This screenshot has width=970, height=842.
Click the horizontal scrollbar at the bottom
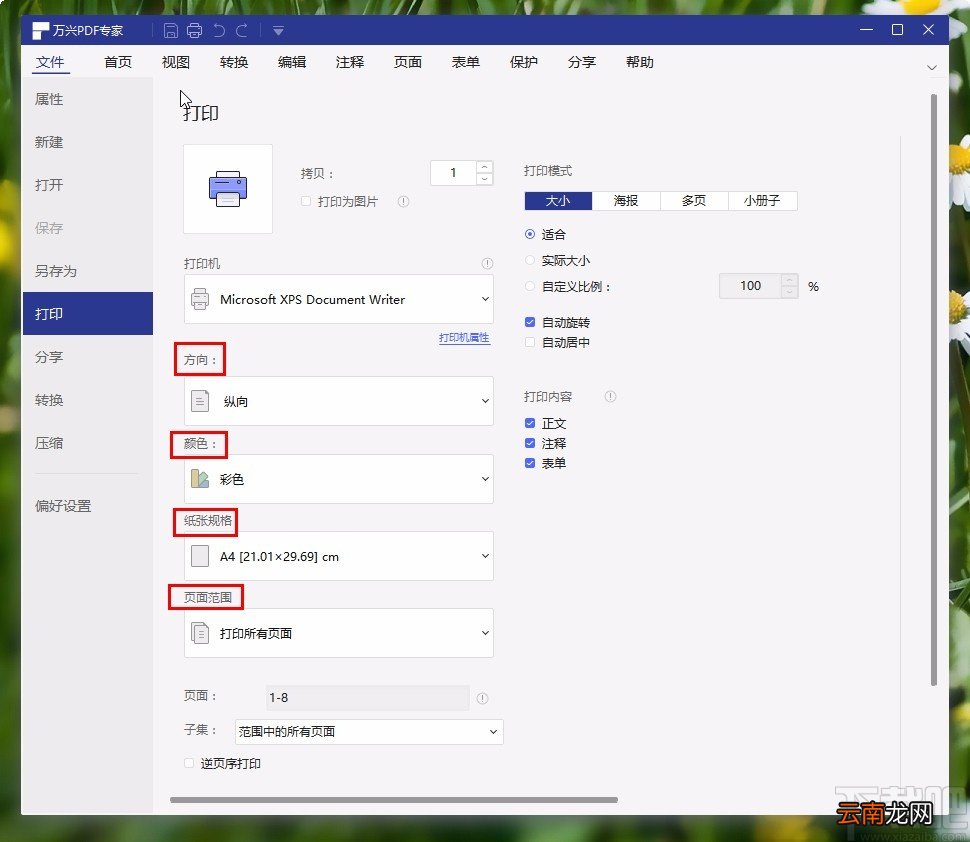click(393, 800)
